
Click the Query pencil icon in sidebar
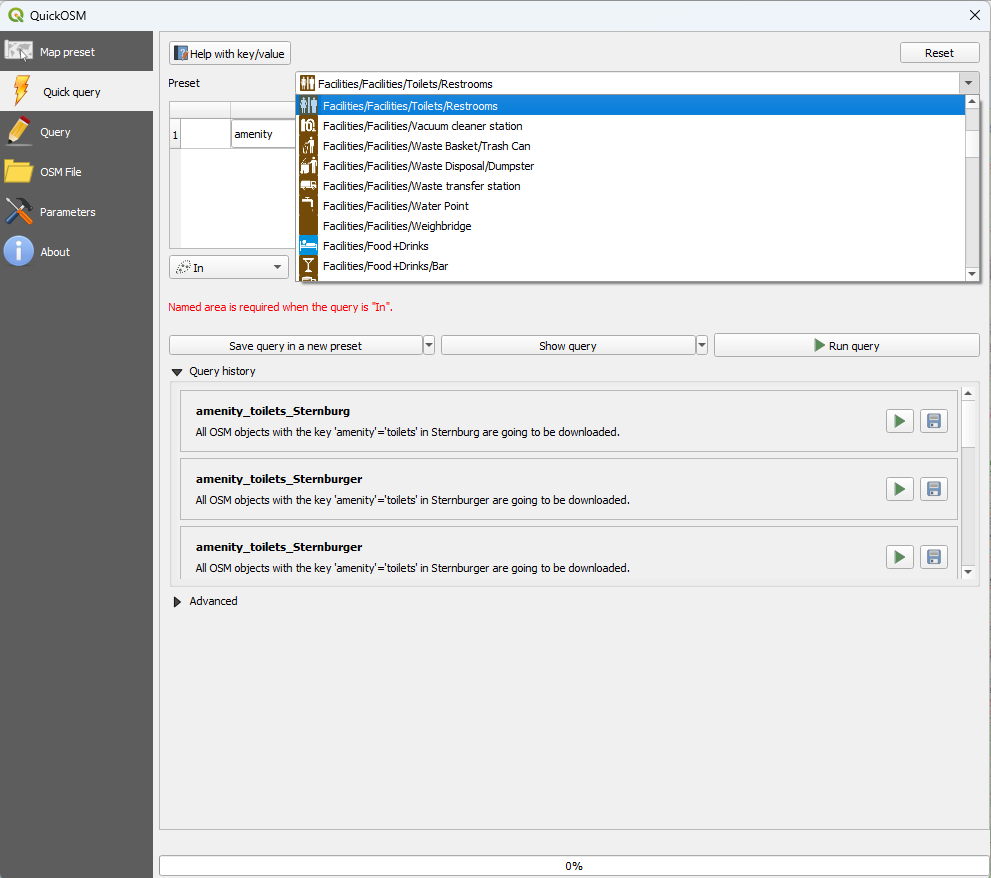click(x=18, y=131)
